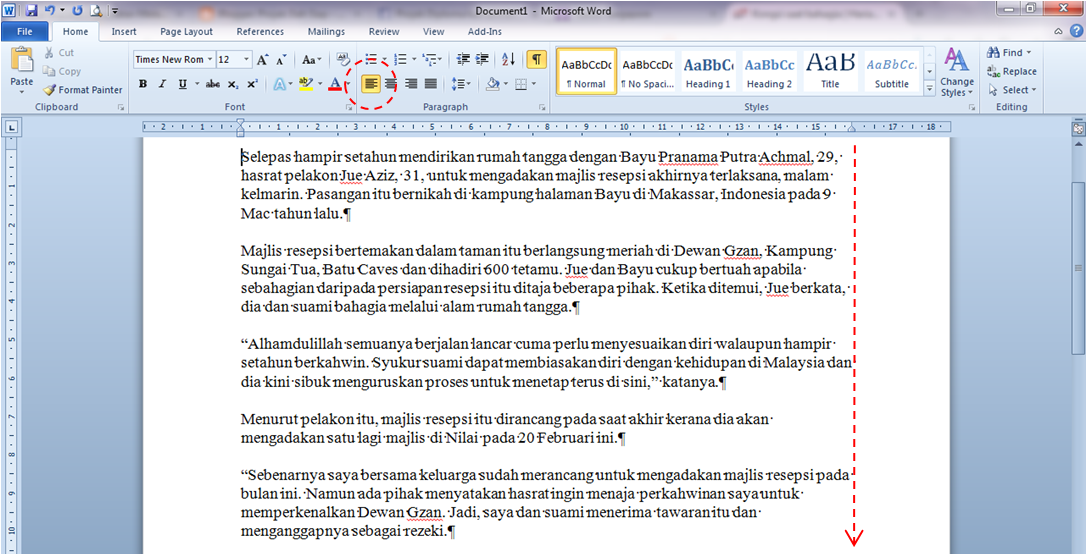Apply paragraph shading paint bucket
The image size is (1086, 554).
[492, 84]
